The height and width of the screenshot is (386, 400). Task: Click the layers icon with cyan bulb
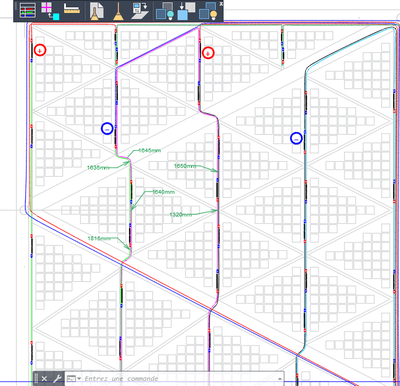coord(165,11)
